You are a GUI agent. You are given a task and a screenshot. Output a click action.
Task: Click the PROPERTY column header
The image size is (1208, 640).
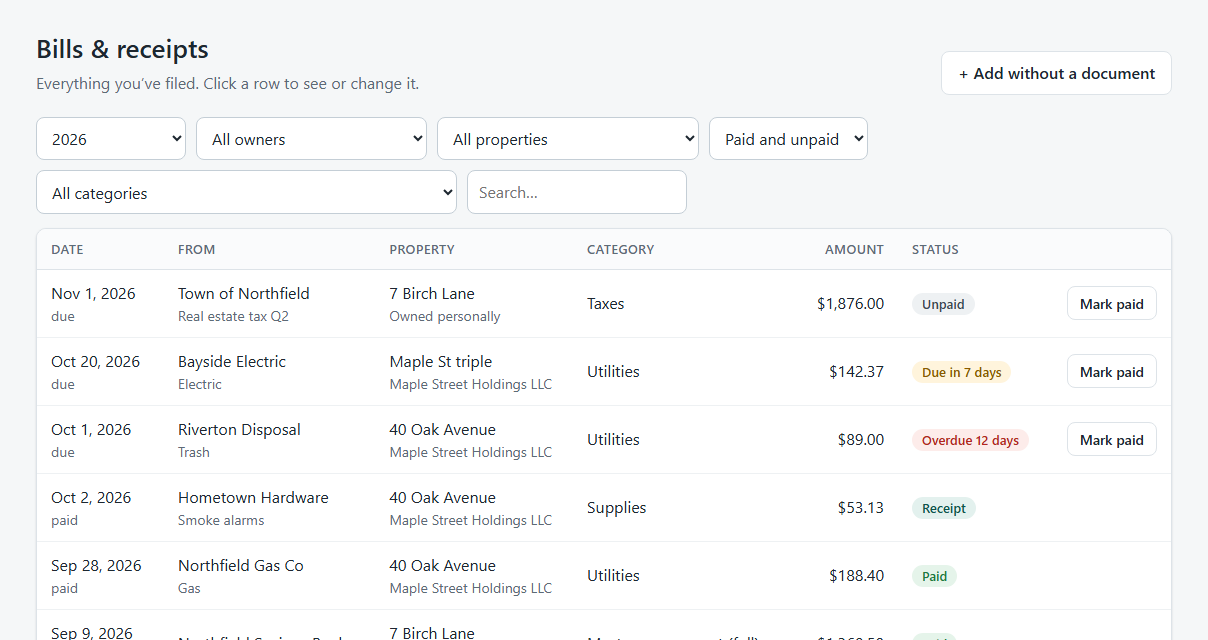coord(422,250)
